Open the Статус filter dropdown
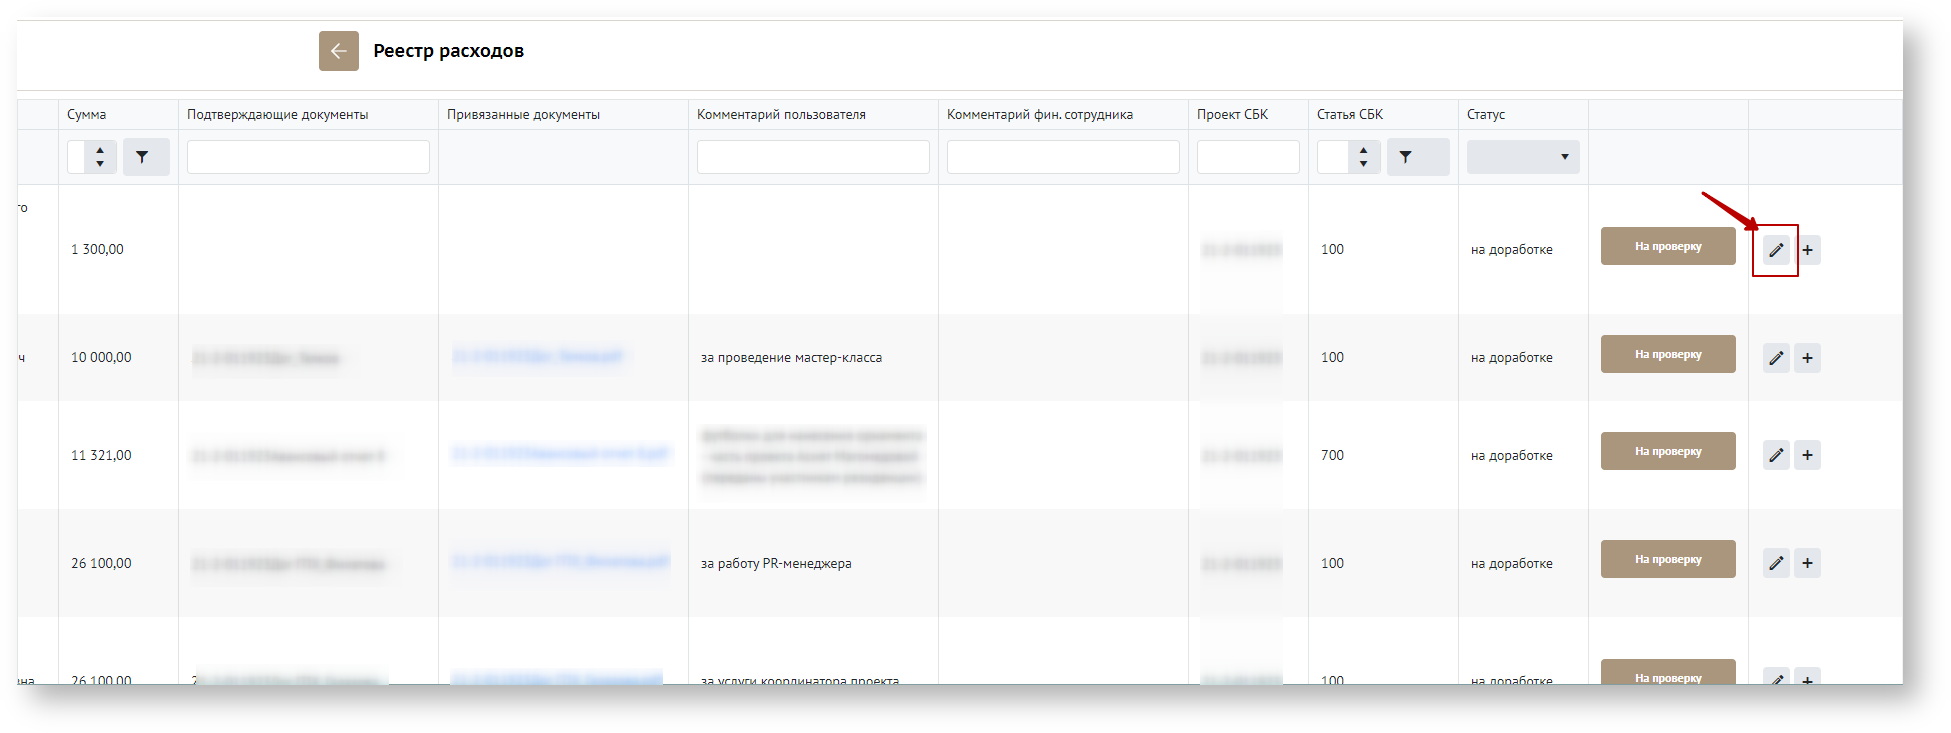The height and width of the screenshot is (733, 1951). tap(1522, 157)
